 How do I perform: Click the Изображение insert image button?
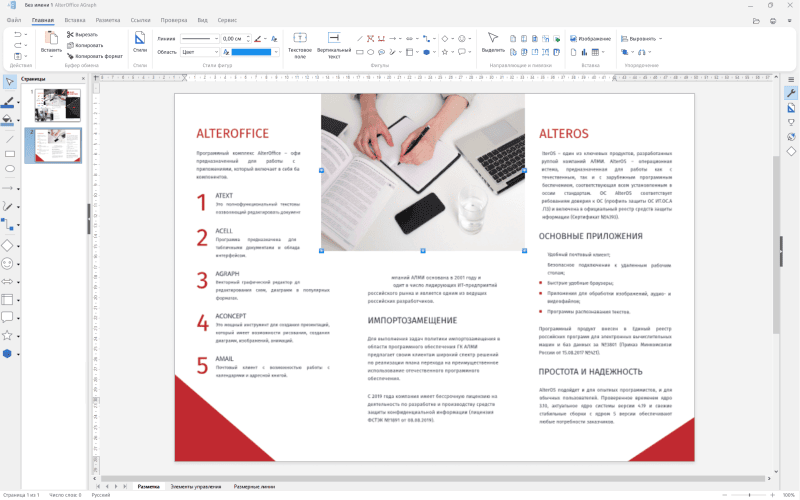tap(590, 39)
